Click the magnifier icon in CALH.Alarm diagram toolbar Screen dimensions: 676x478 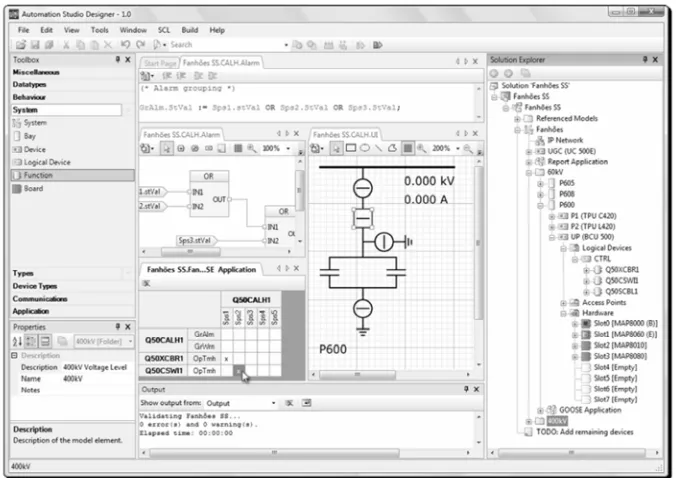252,148
